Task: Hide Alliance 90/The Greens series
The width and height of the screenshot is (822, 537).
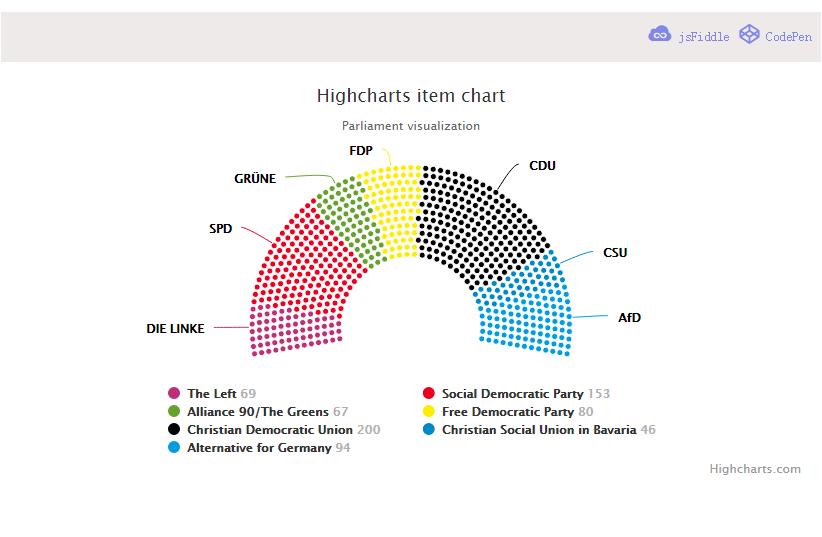Action: [257, 412]
